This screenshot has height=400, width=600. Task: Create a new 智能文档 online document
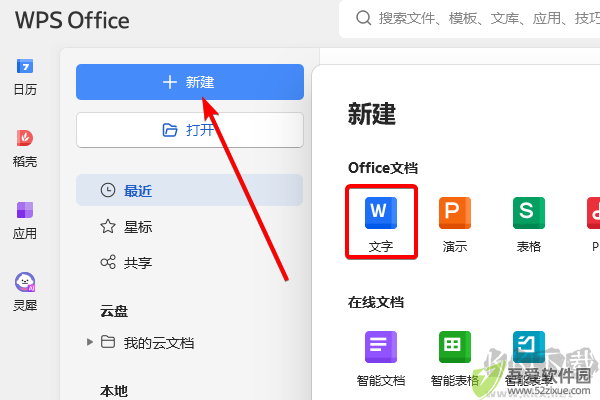pos(381,359)
